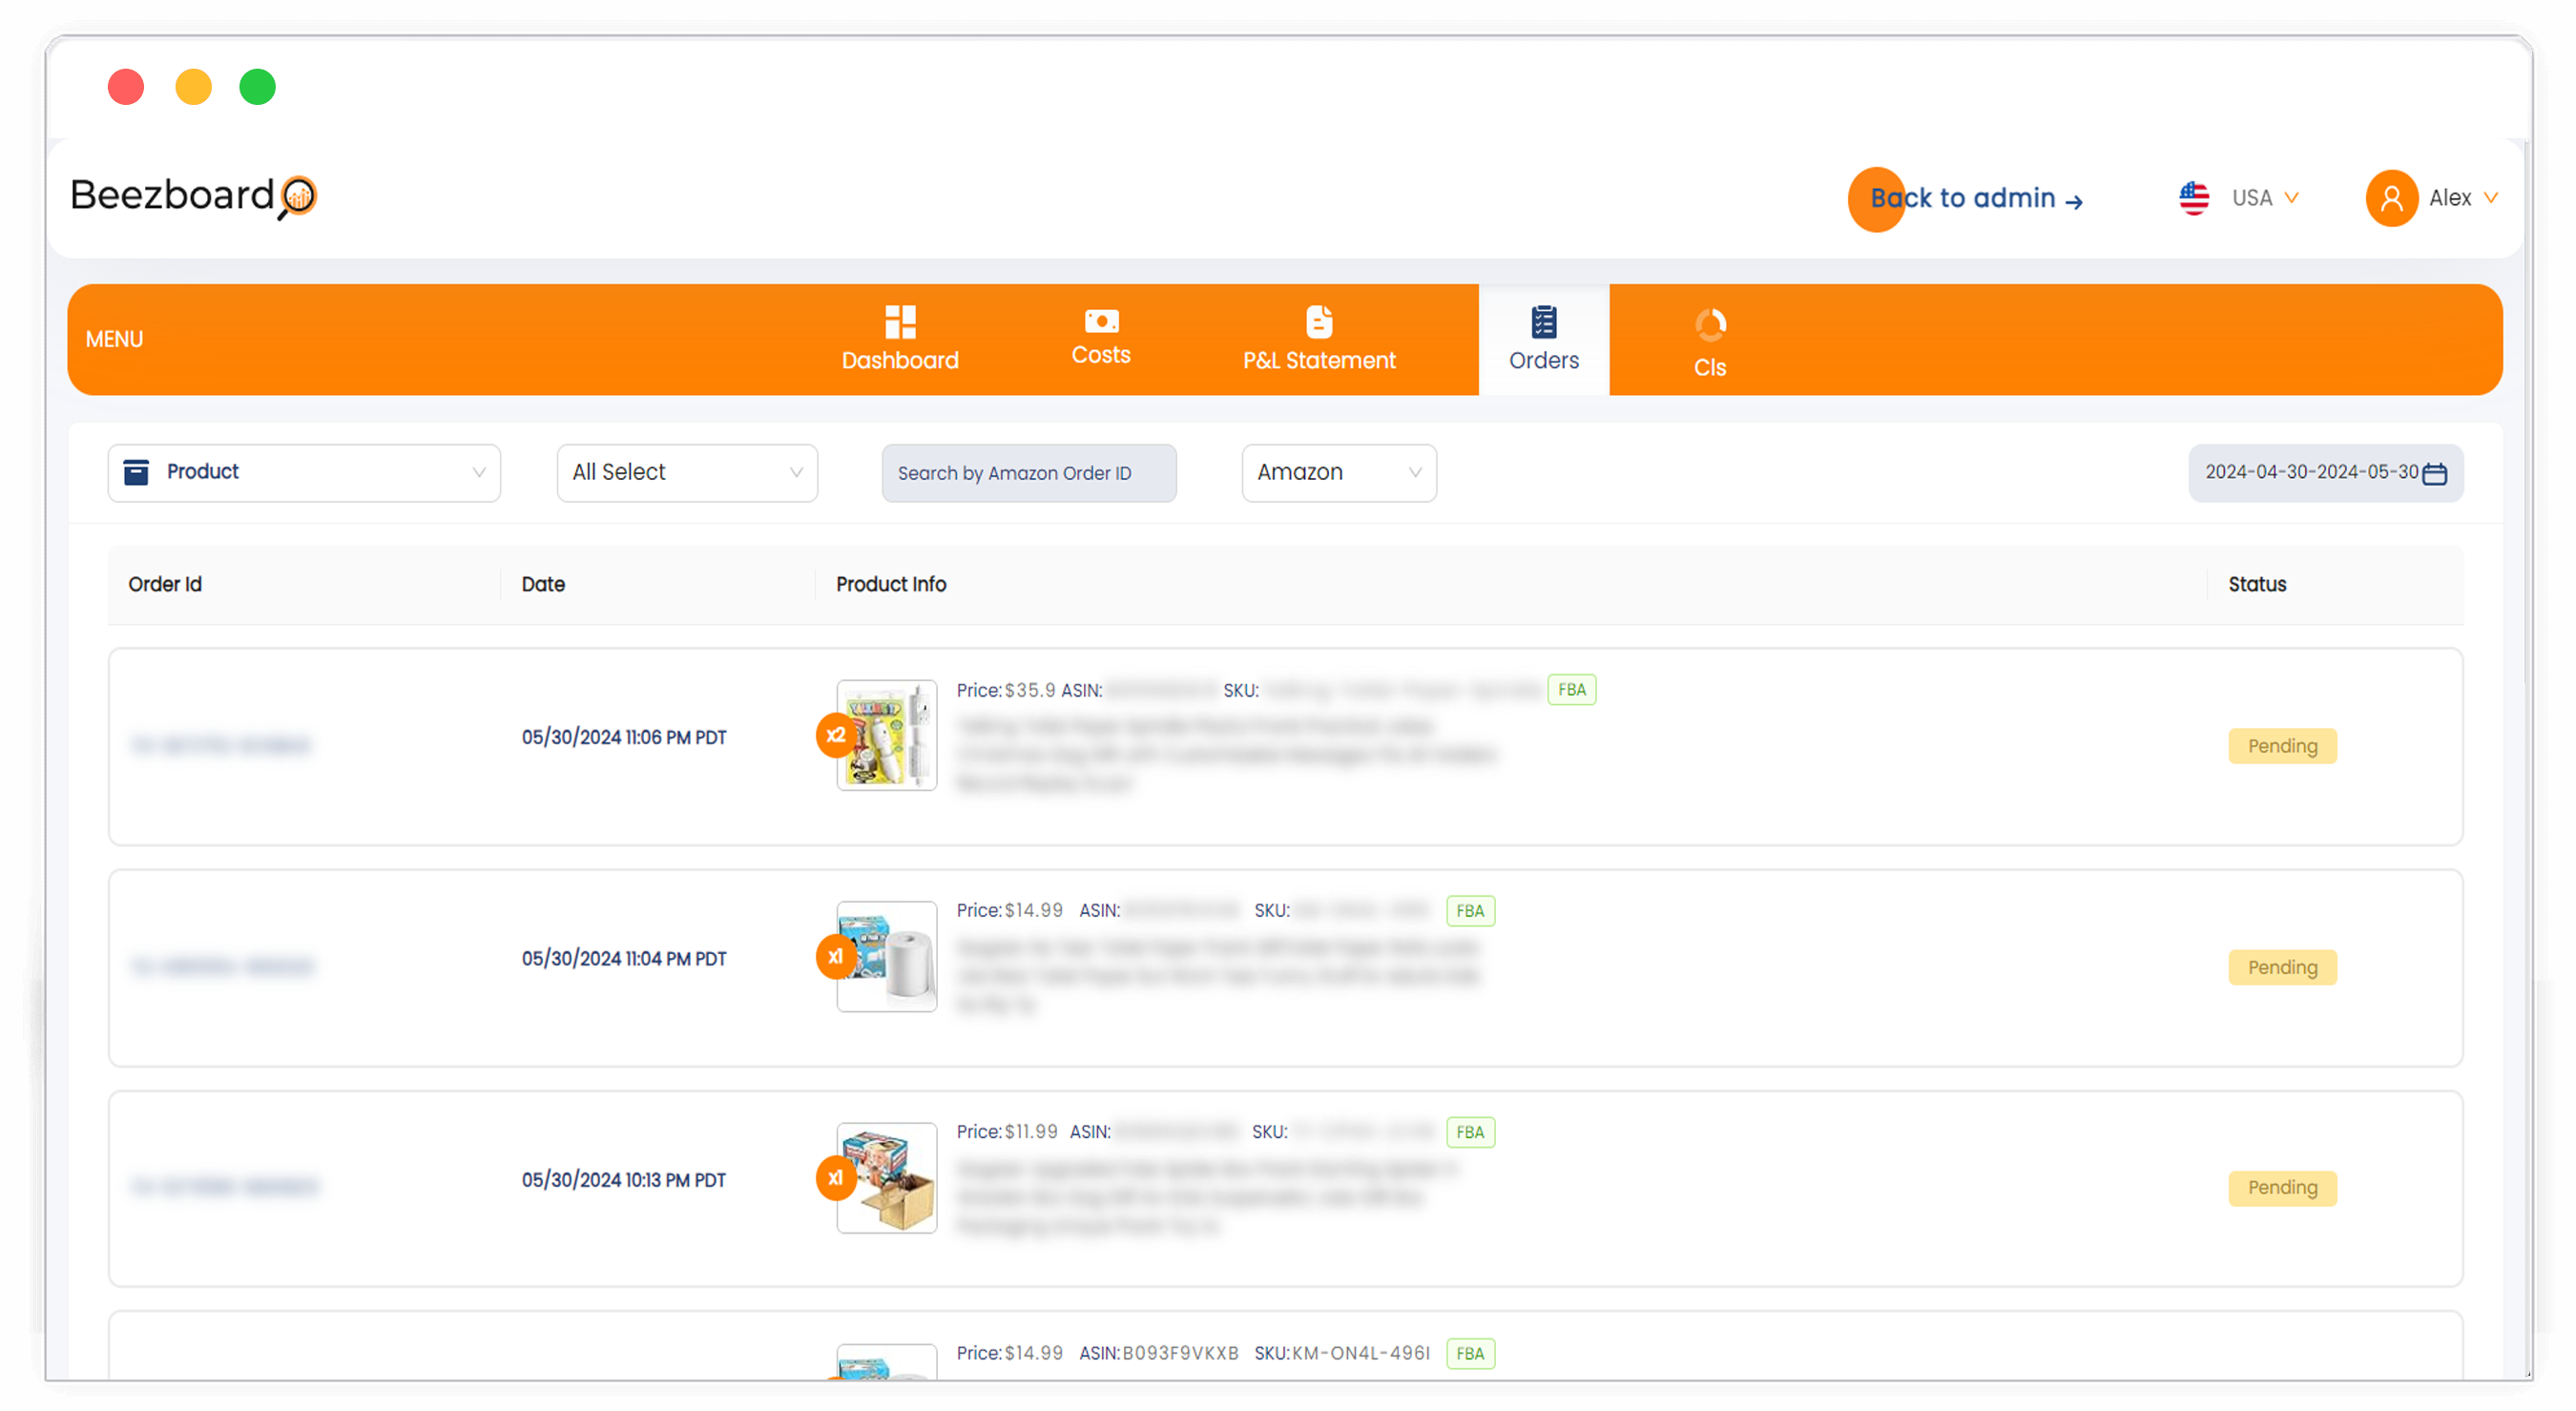Click the x2 quantity badge
This screenshot has height=1411, width=2576.
click(x=836, y=735)
